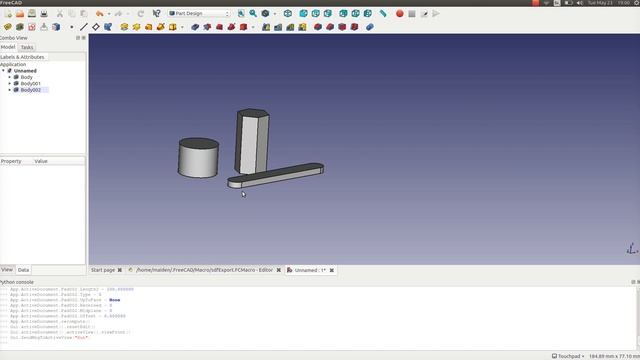Screen dimensions: 640x360
Task: Click the Refresh recompute icon
Action: click(140, 13)
